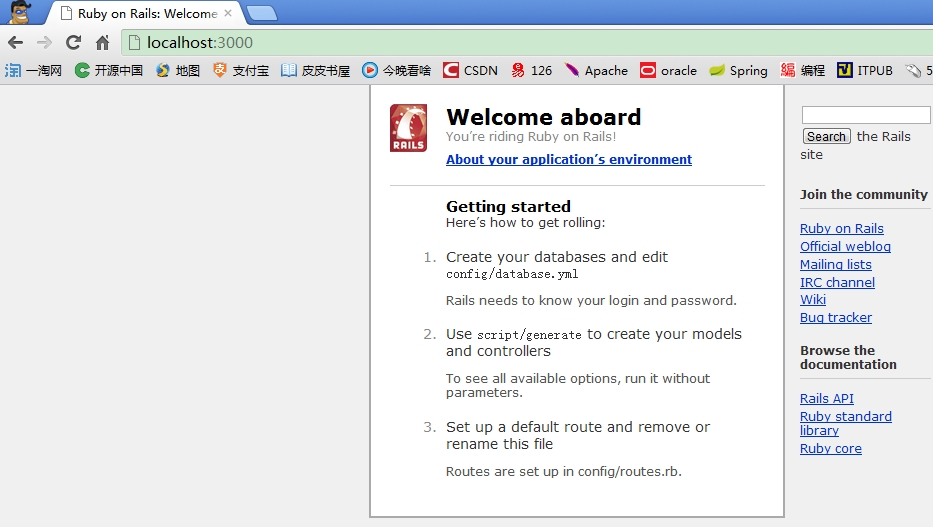Click 'Set up a default route' step text
Screen dimensions: 933x527
coord(578,435)
